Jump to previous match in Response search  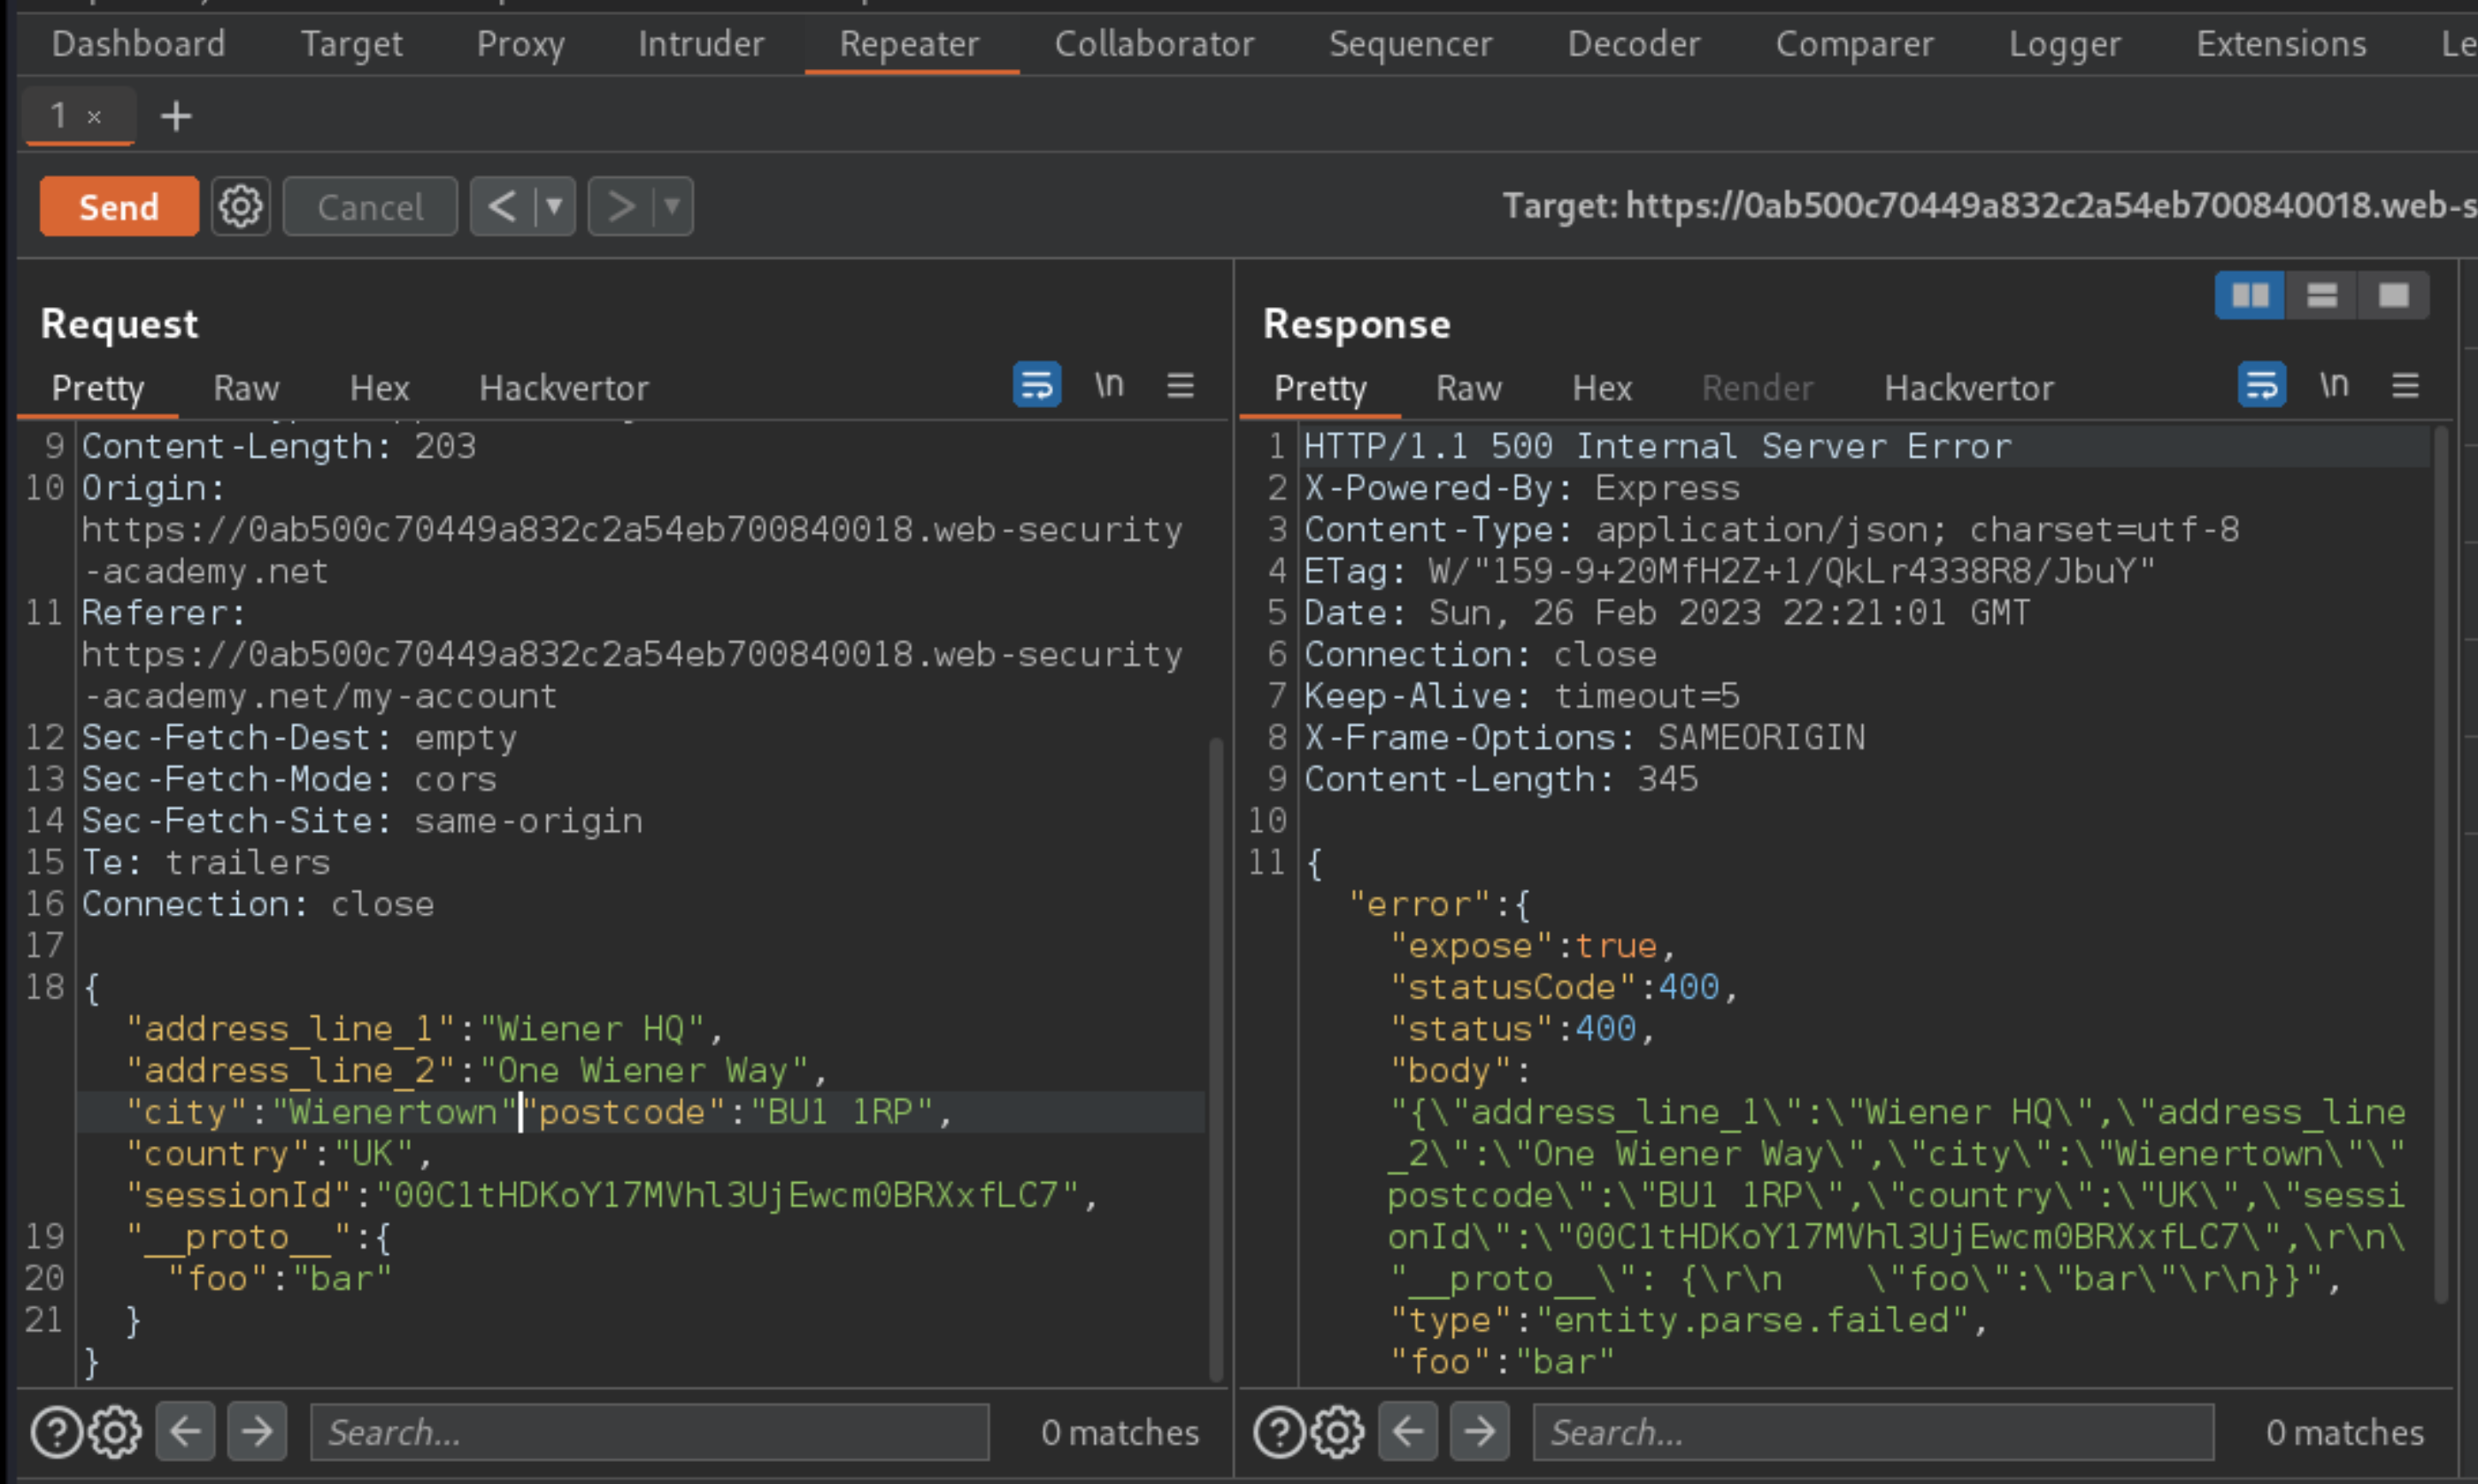(x=1408, y=1432)
